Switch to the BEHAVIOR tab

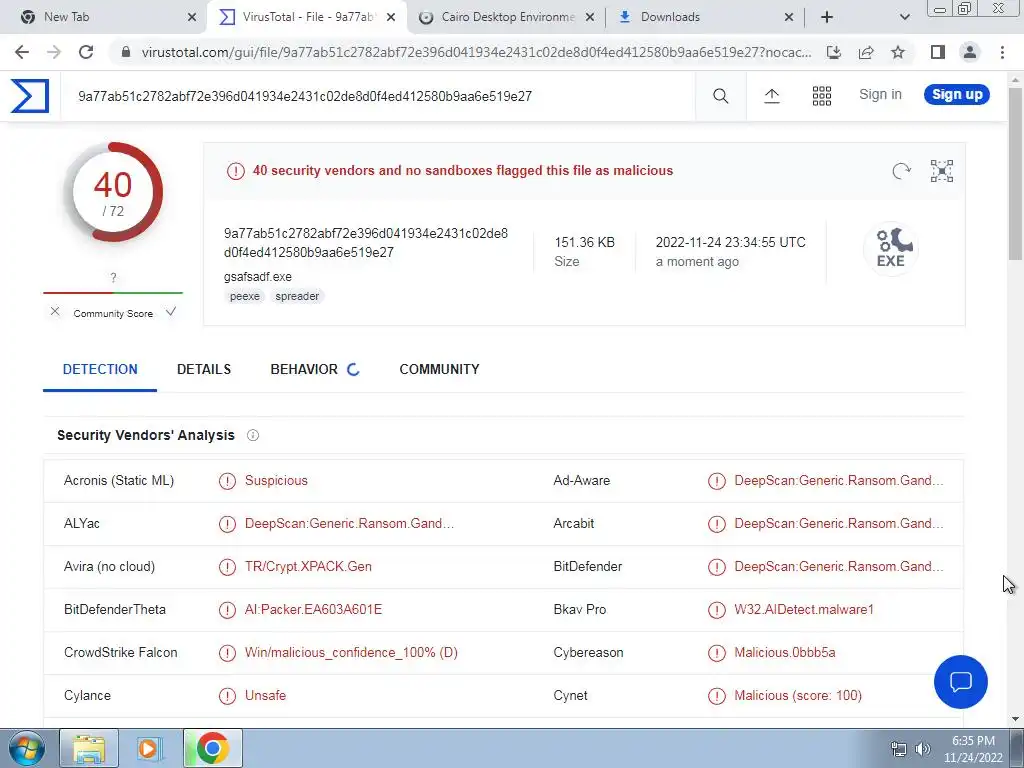(x=304, y=369)
